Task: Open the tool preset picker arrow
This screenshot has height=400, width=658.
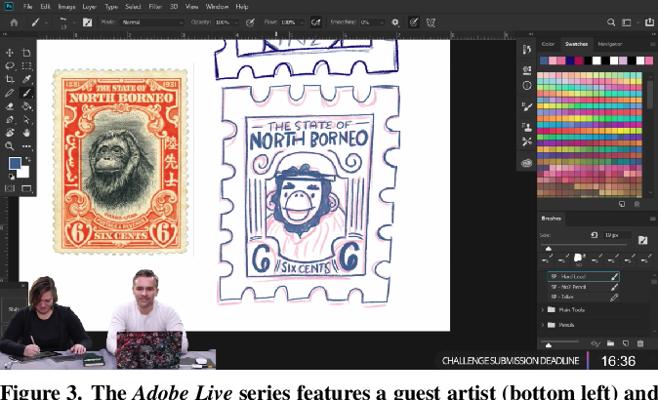Action: (46, 22)
